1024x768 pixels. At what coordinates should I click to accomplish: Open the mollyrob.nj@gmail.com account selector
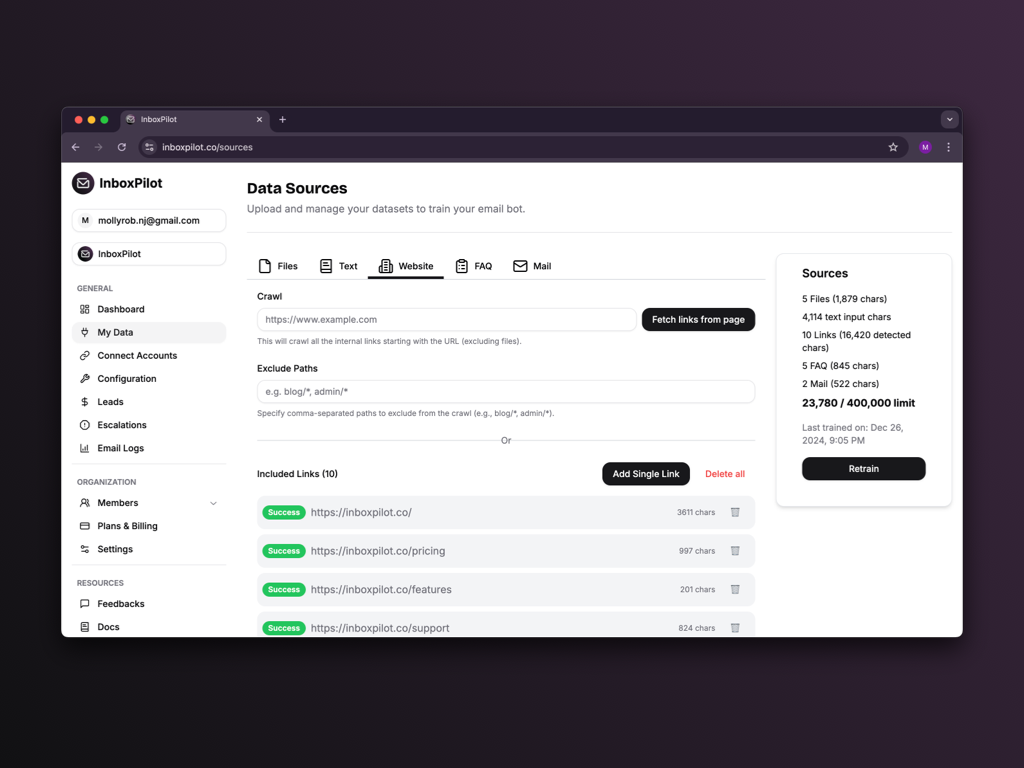pos(149,221)
